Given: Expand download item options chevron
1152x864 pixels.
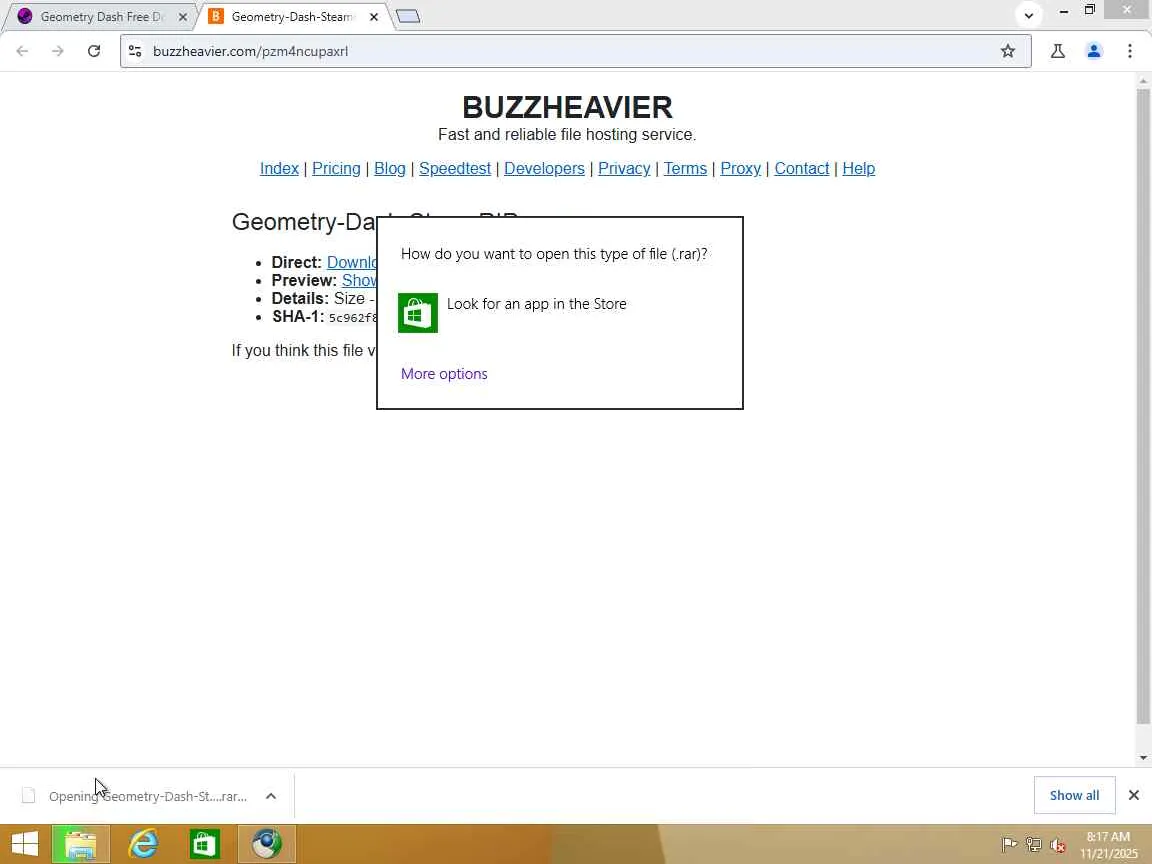Looking at the screenshot, I should (270, 796).
